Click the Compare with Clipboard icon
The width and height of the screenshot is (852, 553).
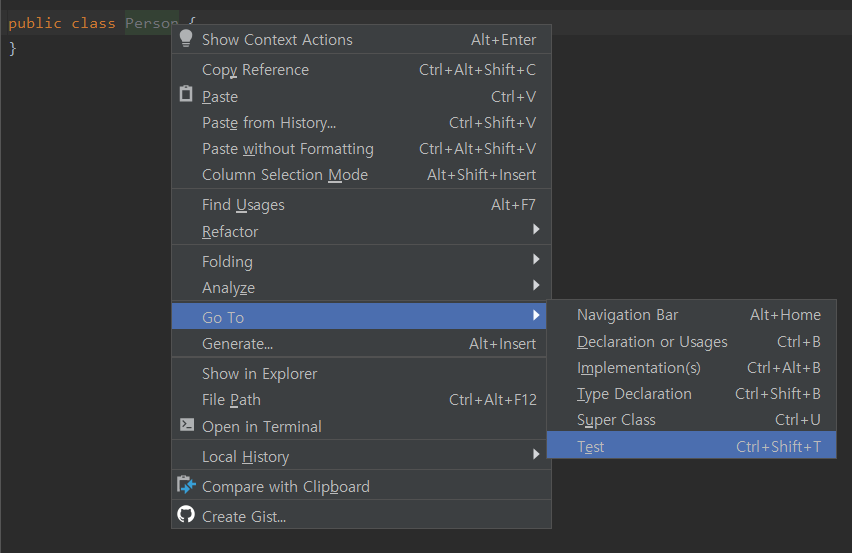(186, 485)
